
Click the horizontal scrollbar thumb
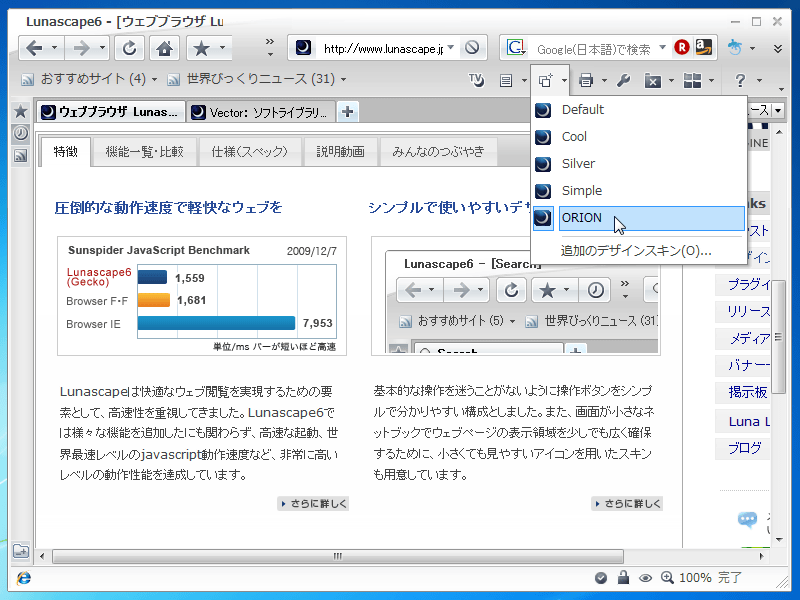(338, 556)
